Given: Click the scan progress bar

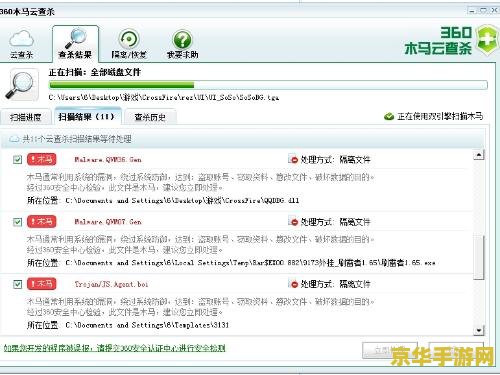Looking at the screenshot, I should [x=268, y=85].
